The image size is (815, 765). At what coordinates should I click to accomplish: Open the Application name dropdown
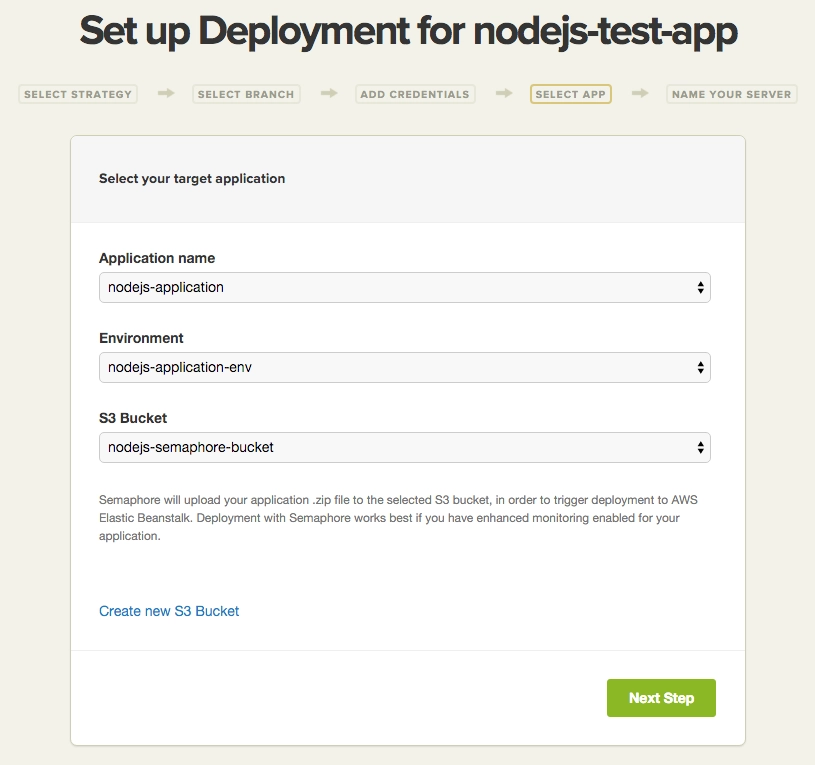tap(404, 287)
